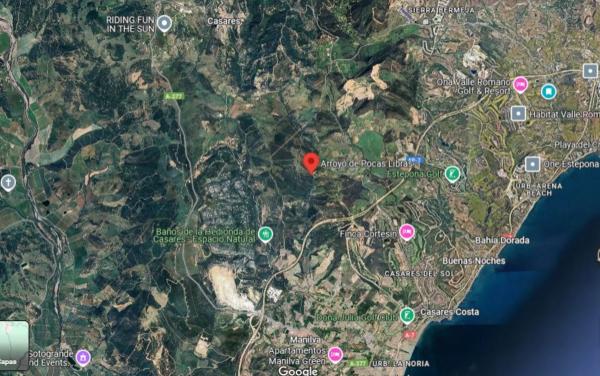Screen dimensions: 600x376
Task: Select the Habitat Valle Romano square marker
Action: coord(518,114)
